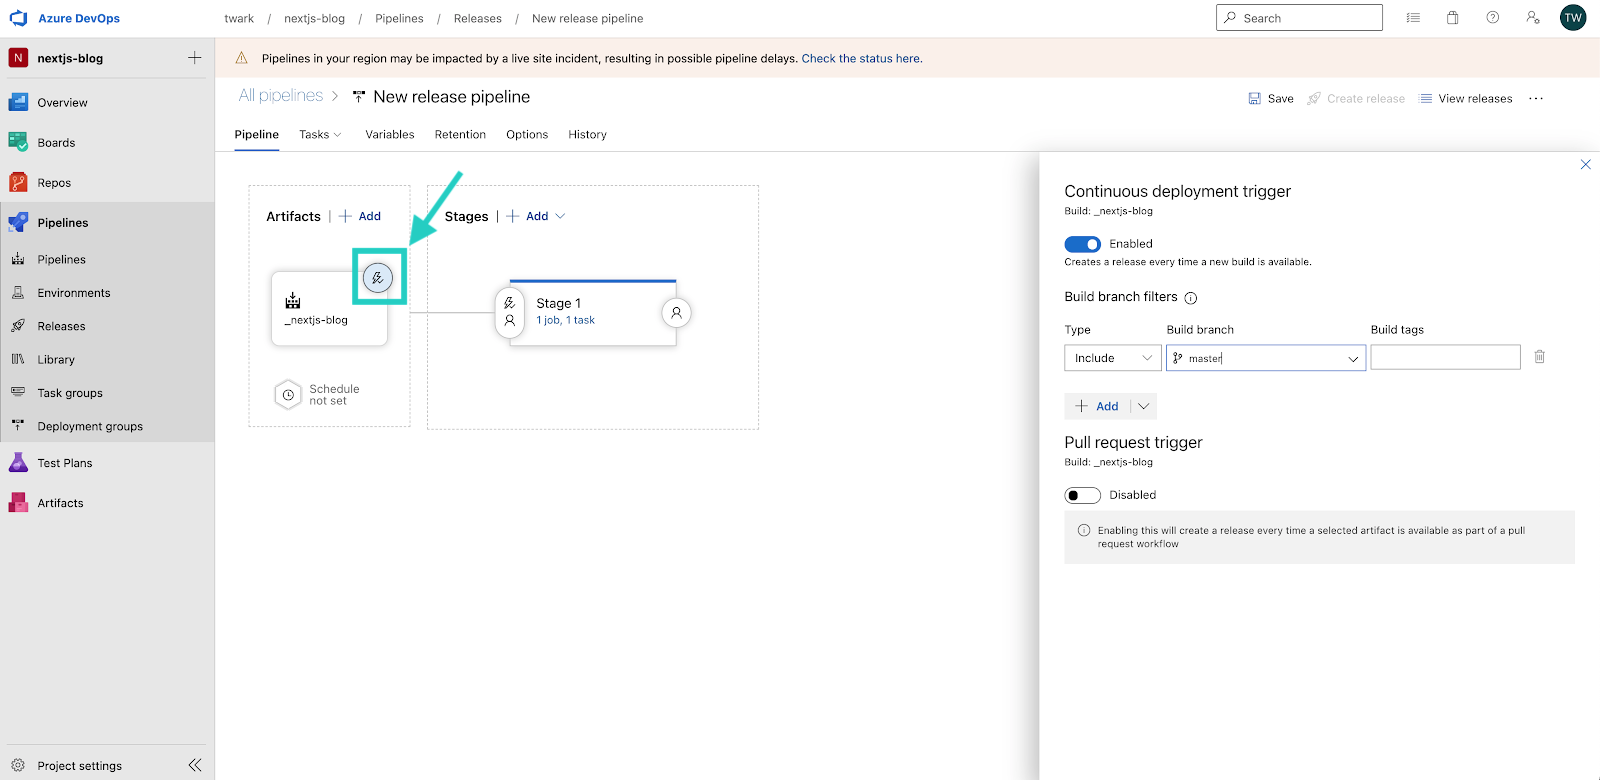
Task: Open Project settings
Action: [80, 765]
